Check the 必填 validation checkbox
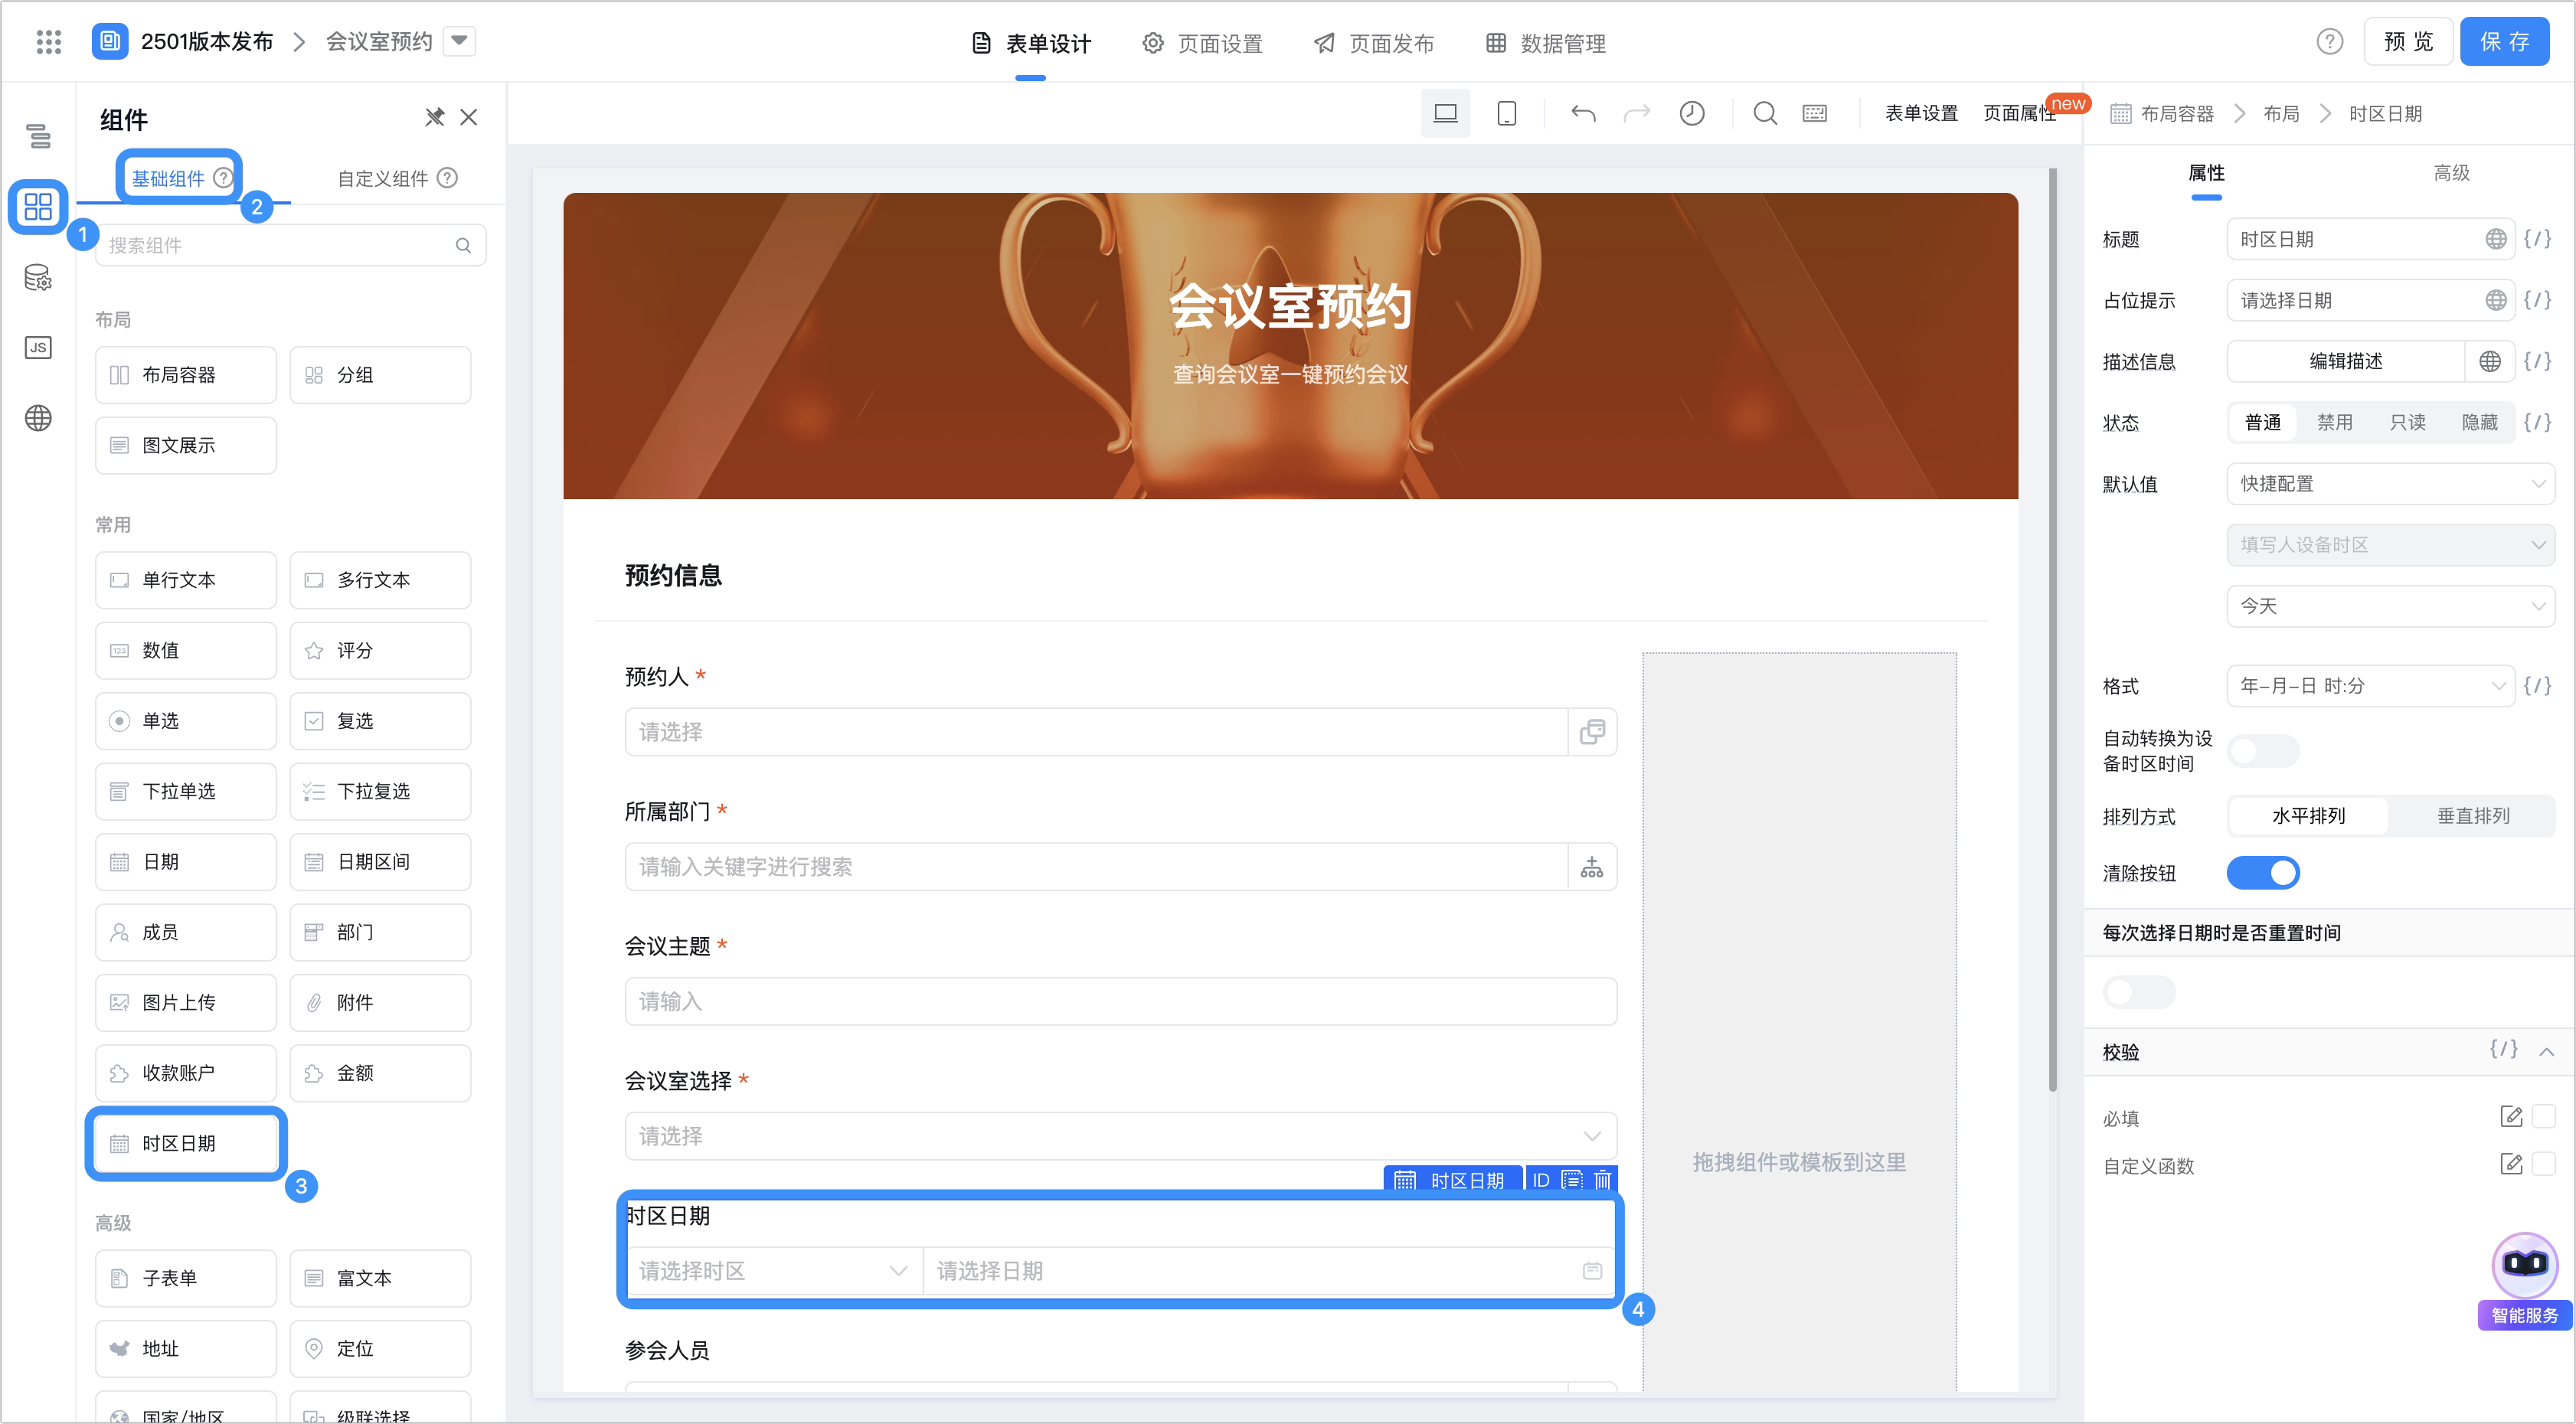The width and height of the screenshot is (2576, 1424). 2544,1116
